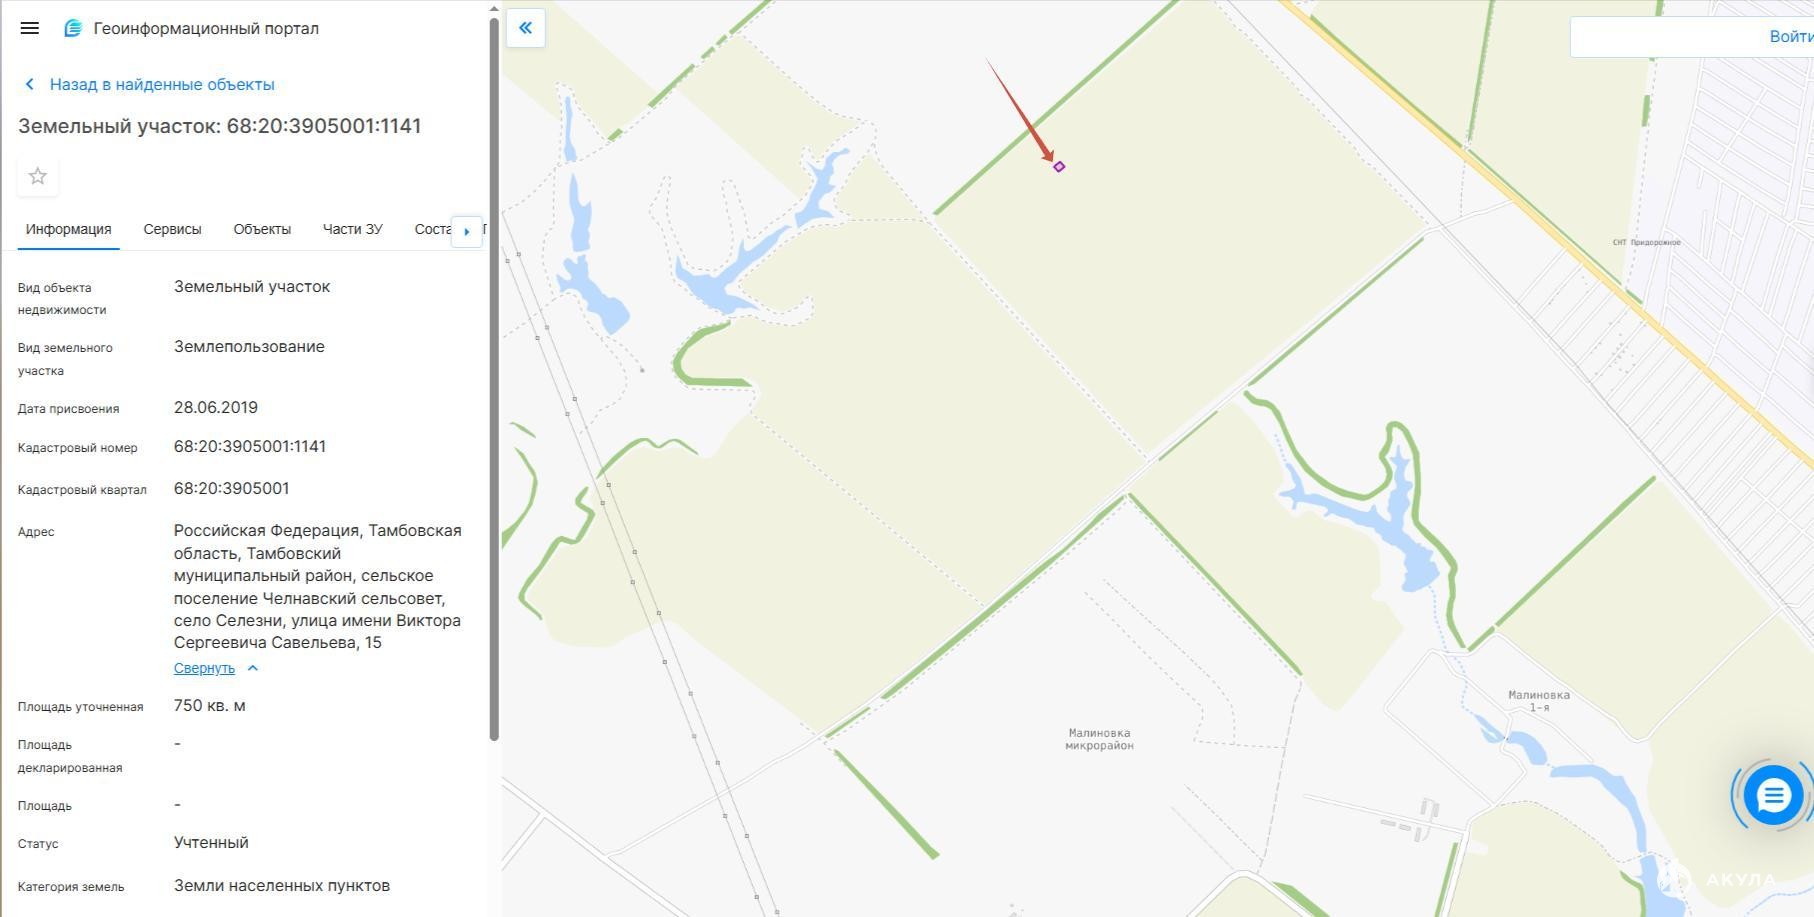Open the hamburger main menu
The image size is (1814, 917).
pos(30,28)
